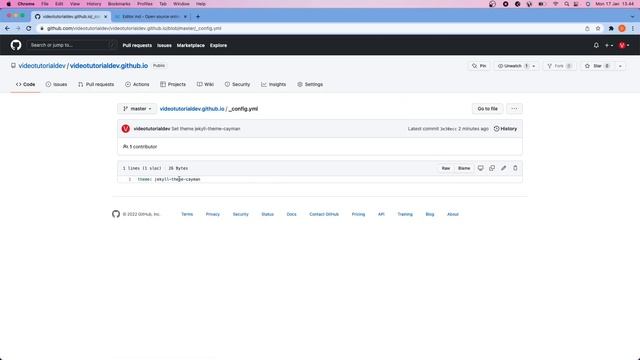The height and width of the screenshot is (360, 640).
Task: Open the Chrome File menu
Action: click(44, 4)
